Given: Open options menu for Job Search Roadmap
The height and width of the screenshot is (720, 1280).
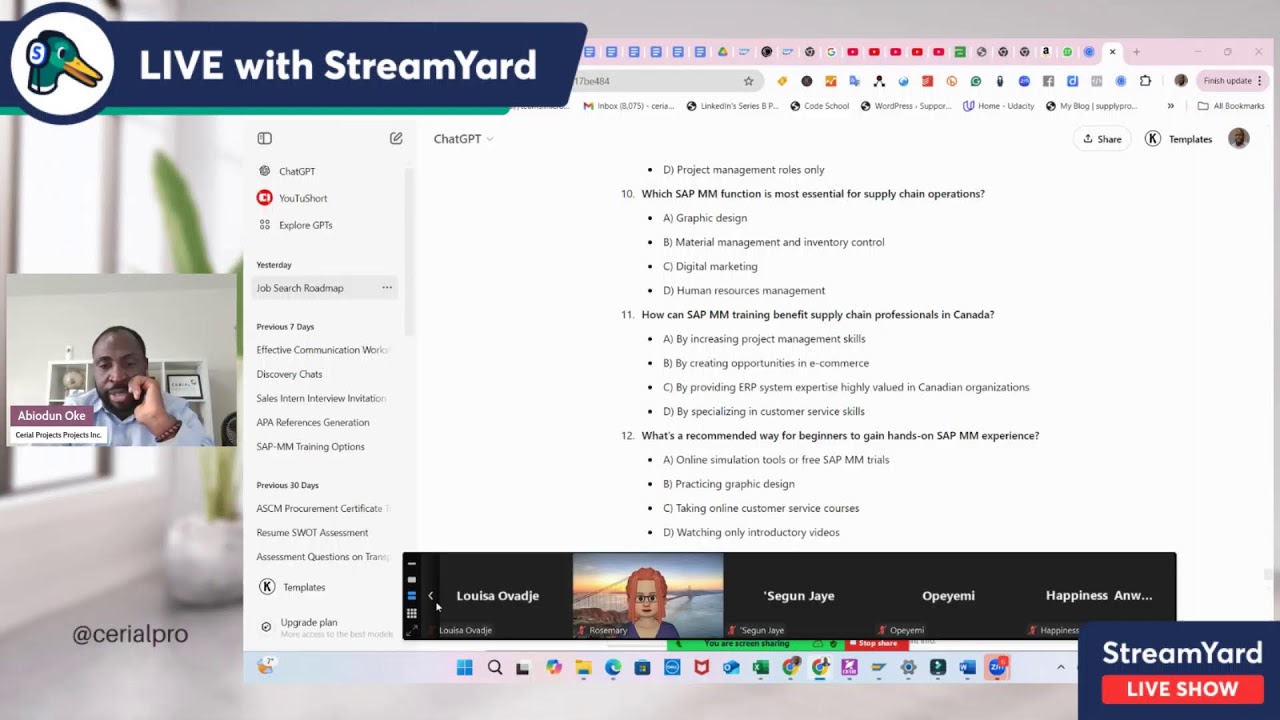Looking at the screenshot, I should pos(387,288).
